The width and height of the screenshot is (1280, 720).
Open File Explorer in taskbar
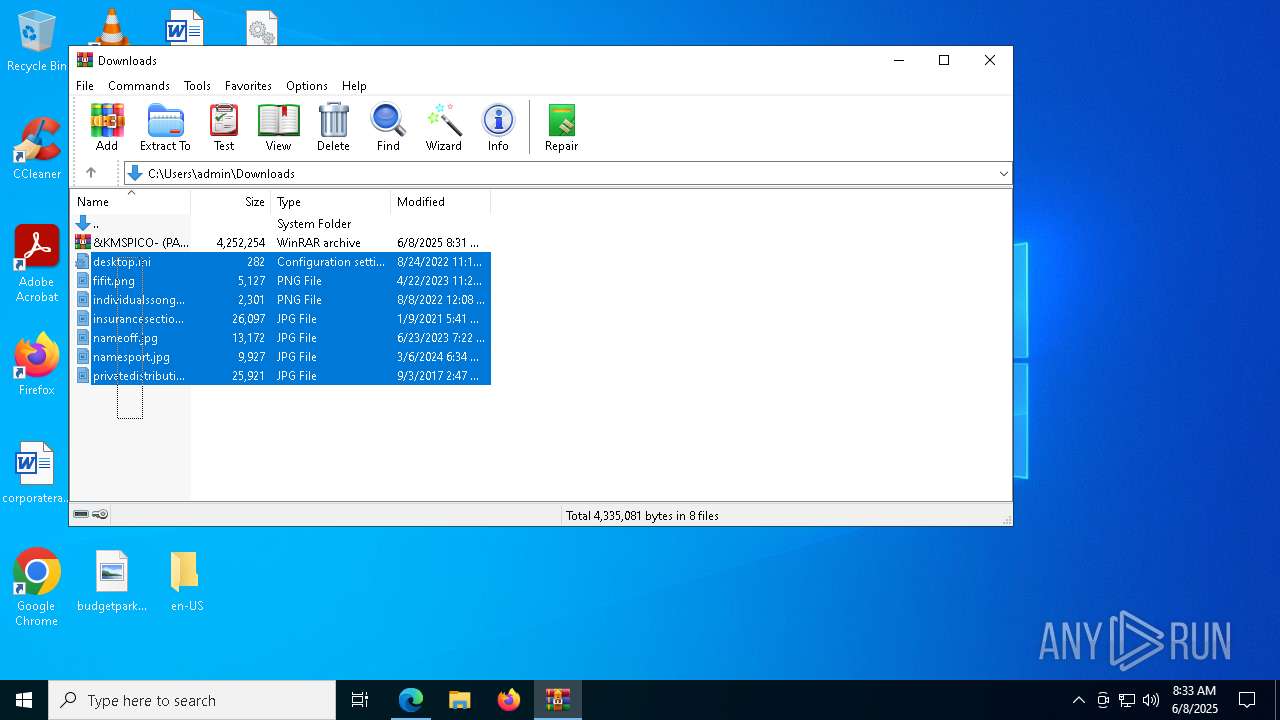(460, 700)
